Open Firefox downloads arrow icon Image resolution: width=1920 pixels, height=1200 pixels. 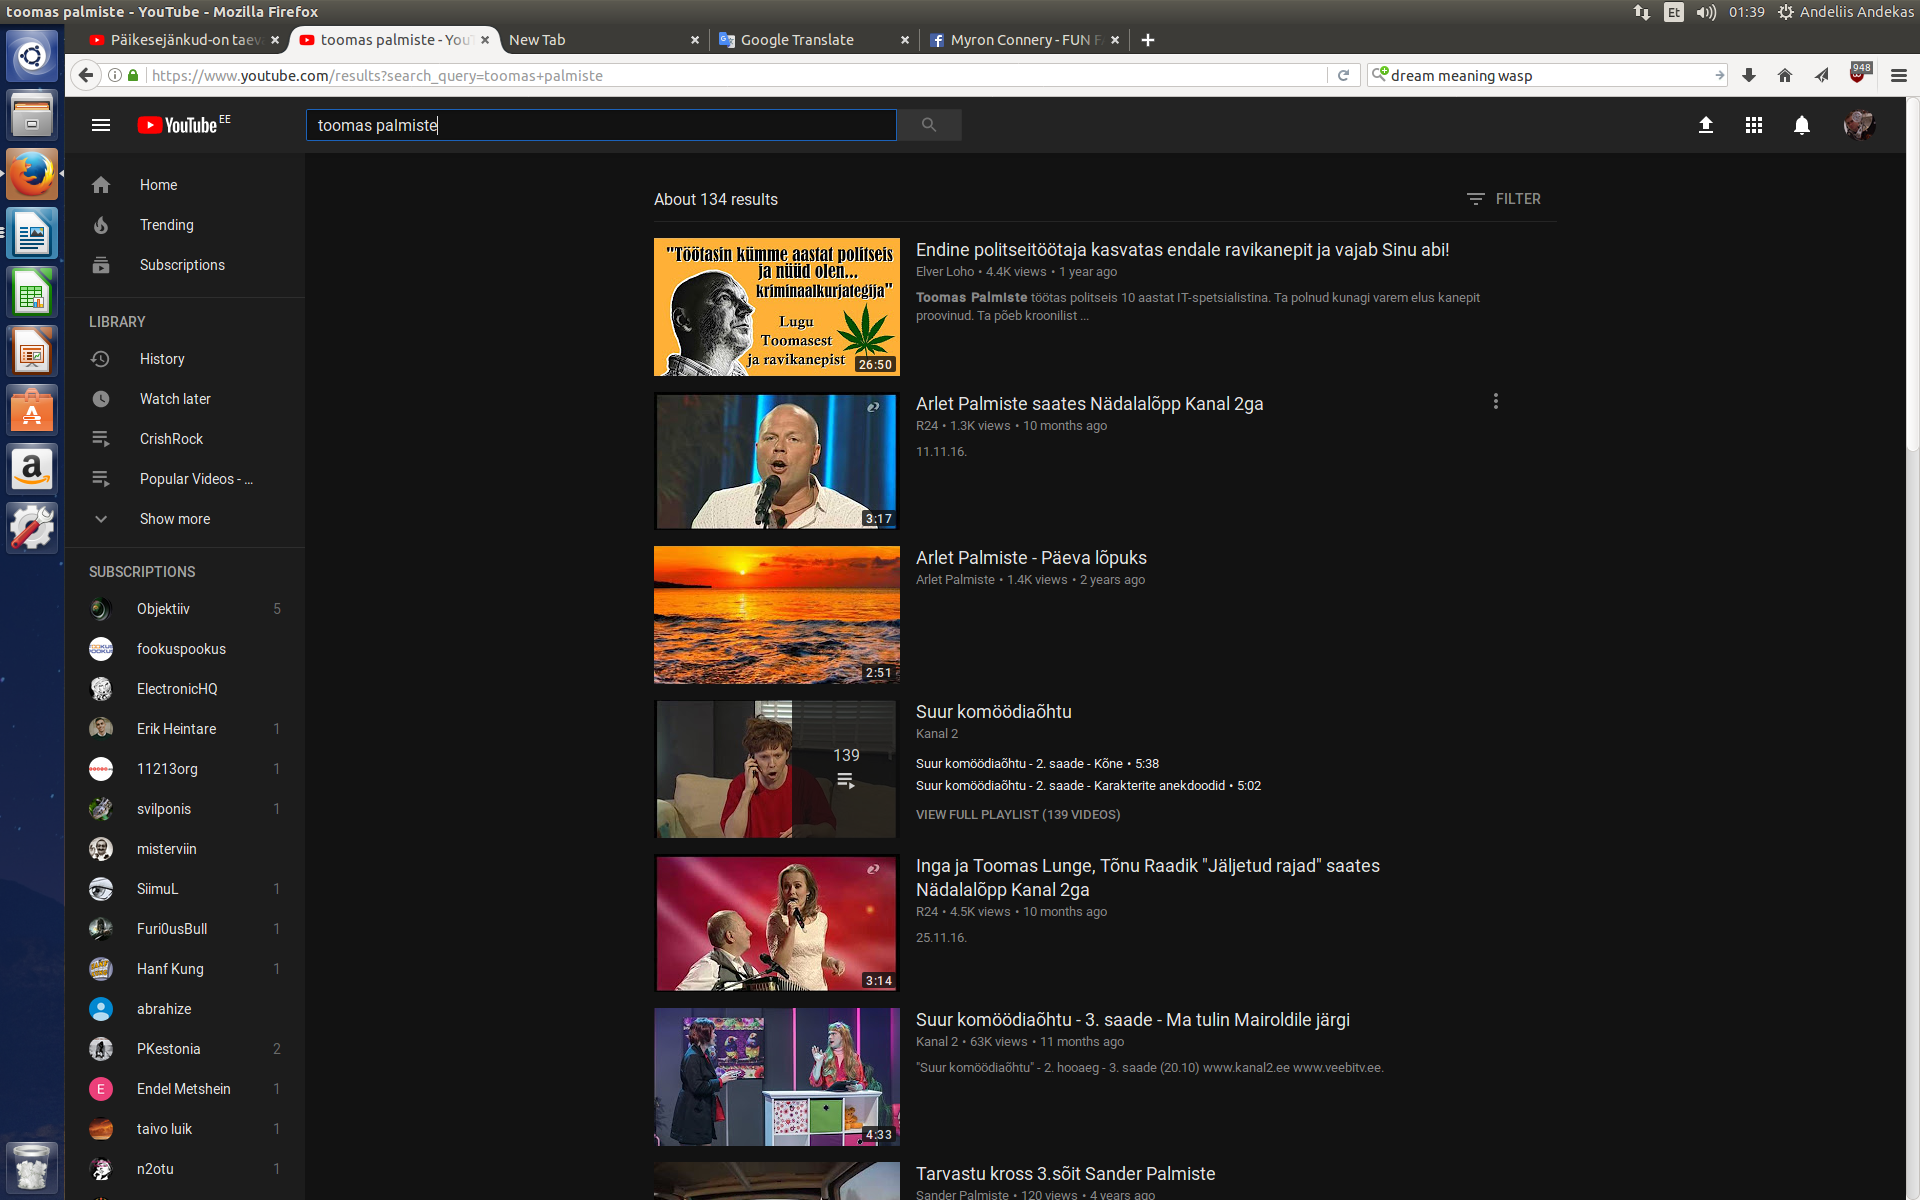click(x=1749, y=75)
